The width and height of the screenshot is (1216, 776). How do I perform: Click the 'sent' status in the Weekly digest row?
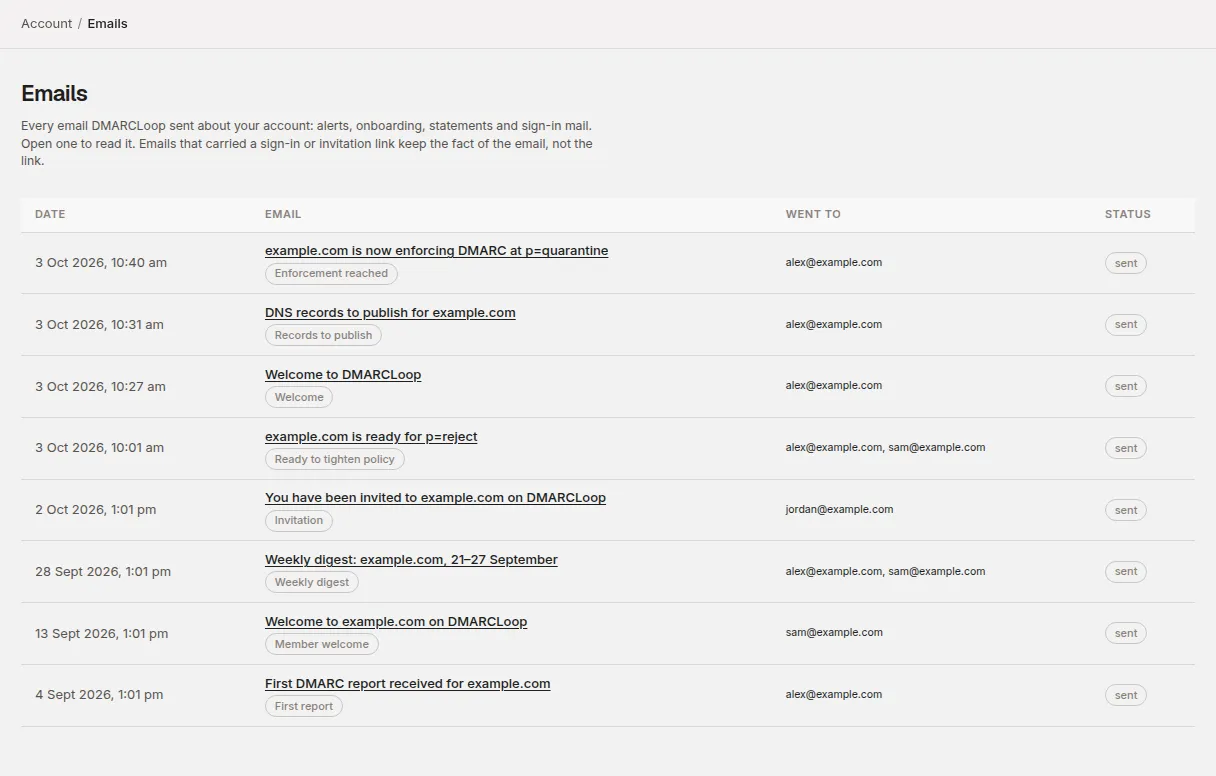click(1126, 572)
